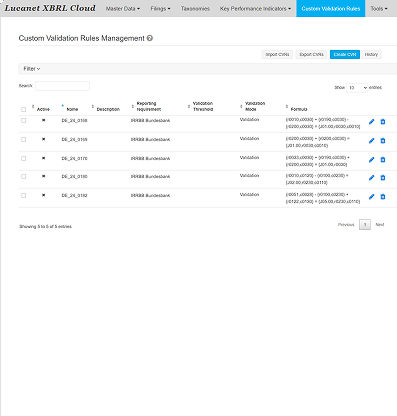Click IRRBB Bundesbank in the DE_21_0168 row
Image resolution: width=397 pixels, height=416 pixels.
point(150,120)
